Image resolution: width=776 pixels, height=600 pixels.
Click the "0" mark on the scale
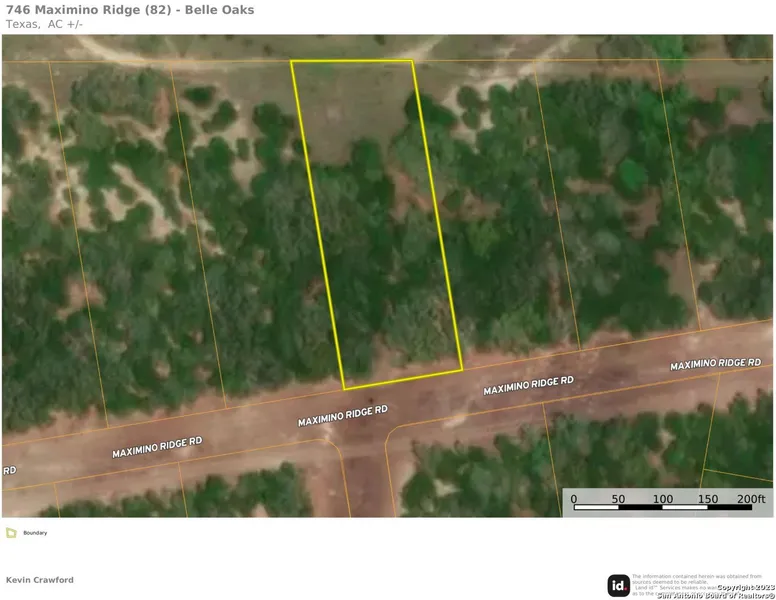pos(574,498)
